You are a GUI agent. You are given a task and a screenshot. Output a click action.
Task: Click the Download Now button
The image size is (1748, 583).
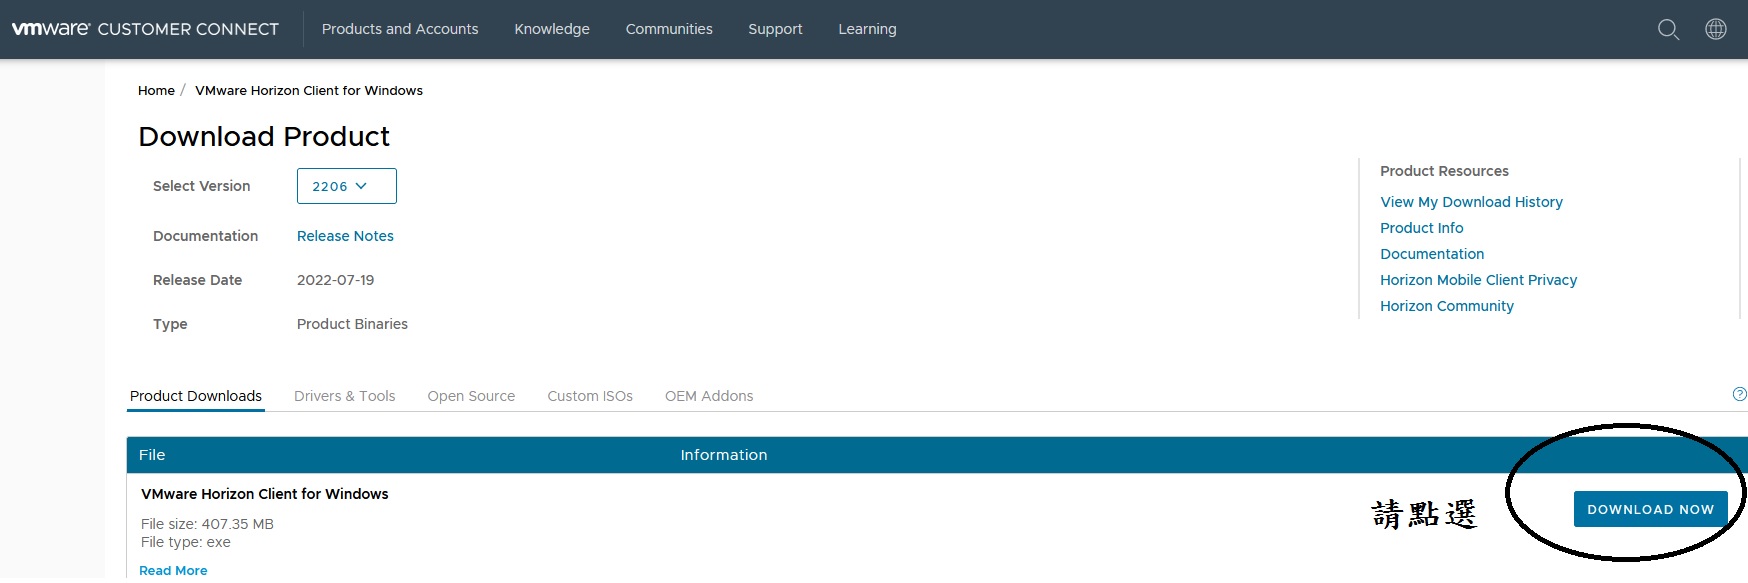(x=1650, y=509)
